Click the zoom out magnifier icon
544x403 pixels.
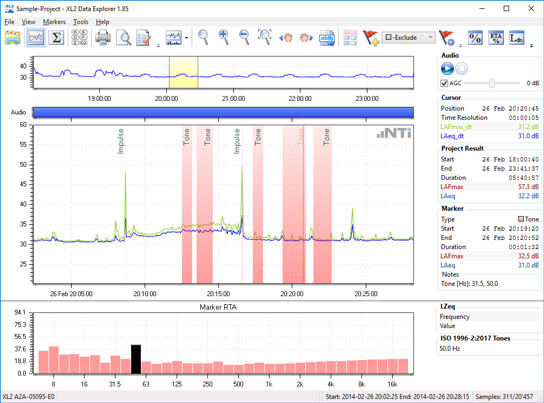click(x=245, y=37)
